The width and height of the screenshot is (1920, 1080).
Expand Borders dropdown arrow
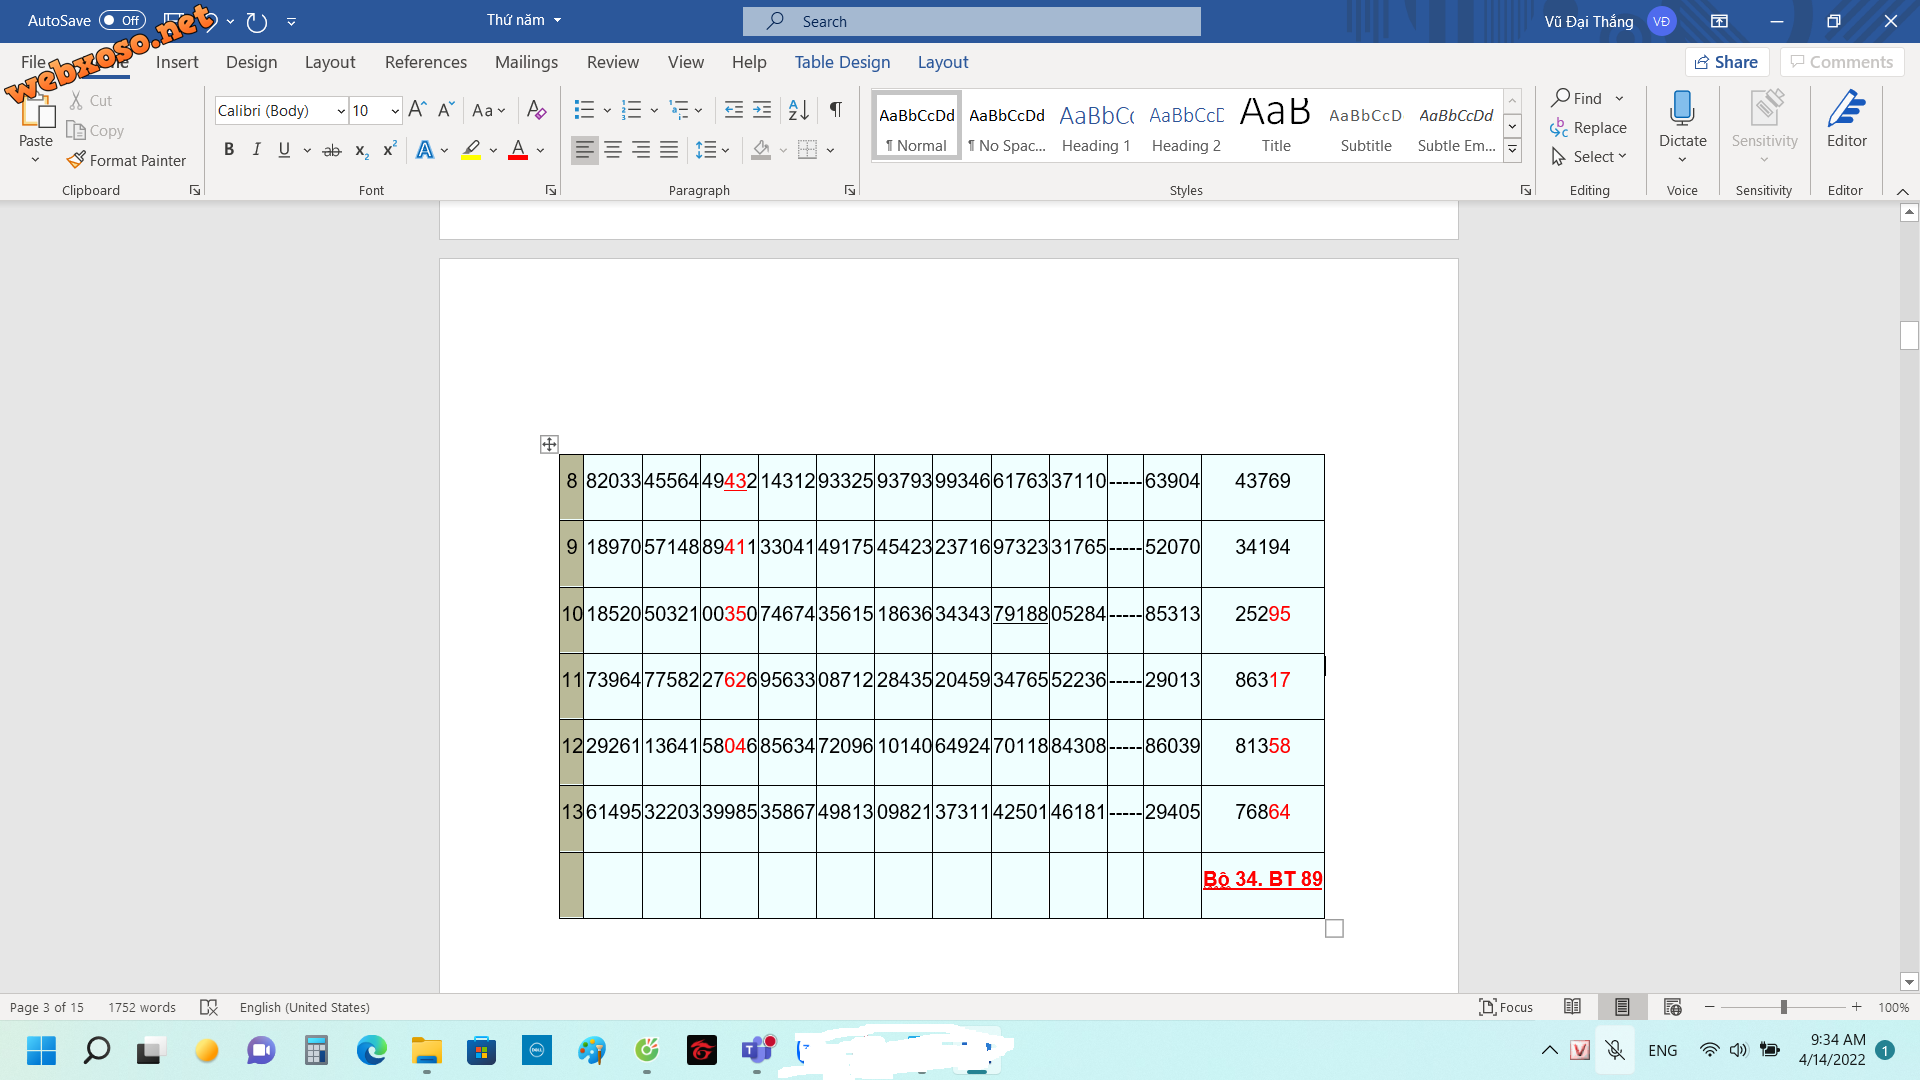[x=831, y=151]
